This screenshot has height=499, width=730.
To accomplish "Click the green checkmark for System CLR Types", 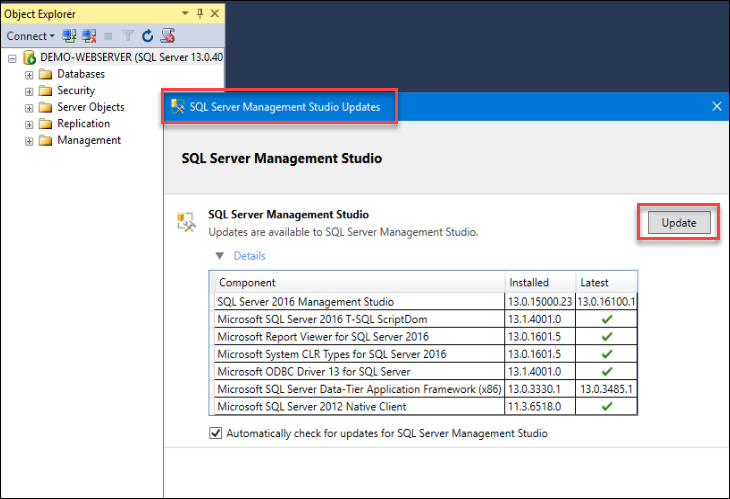I will coord(607,354).
